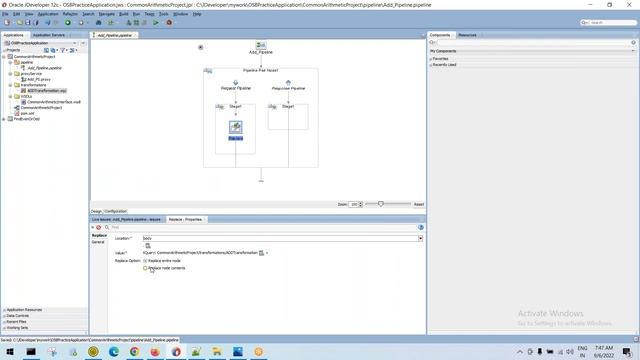Open Google Chrome from the taskbar
640x360 pixels.
click(134, 351)
